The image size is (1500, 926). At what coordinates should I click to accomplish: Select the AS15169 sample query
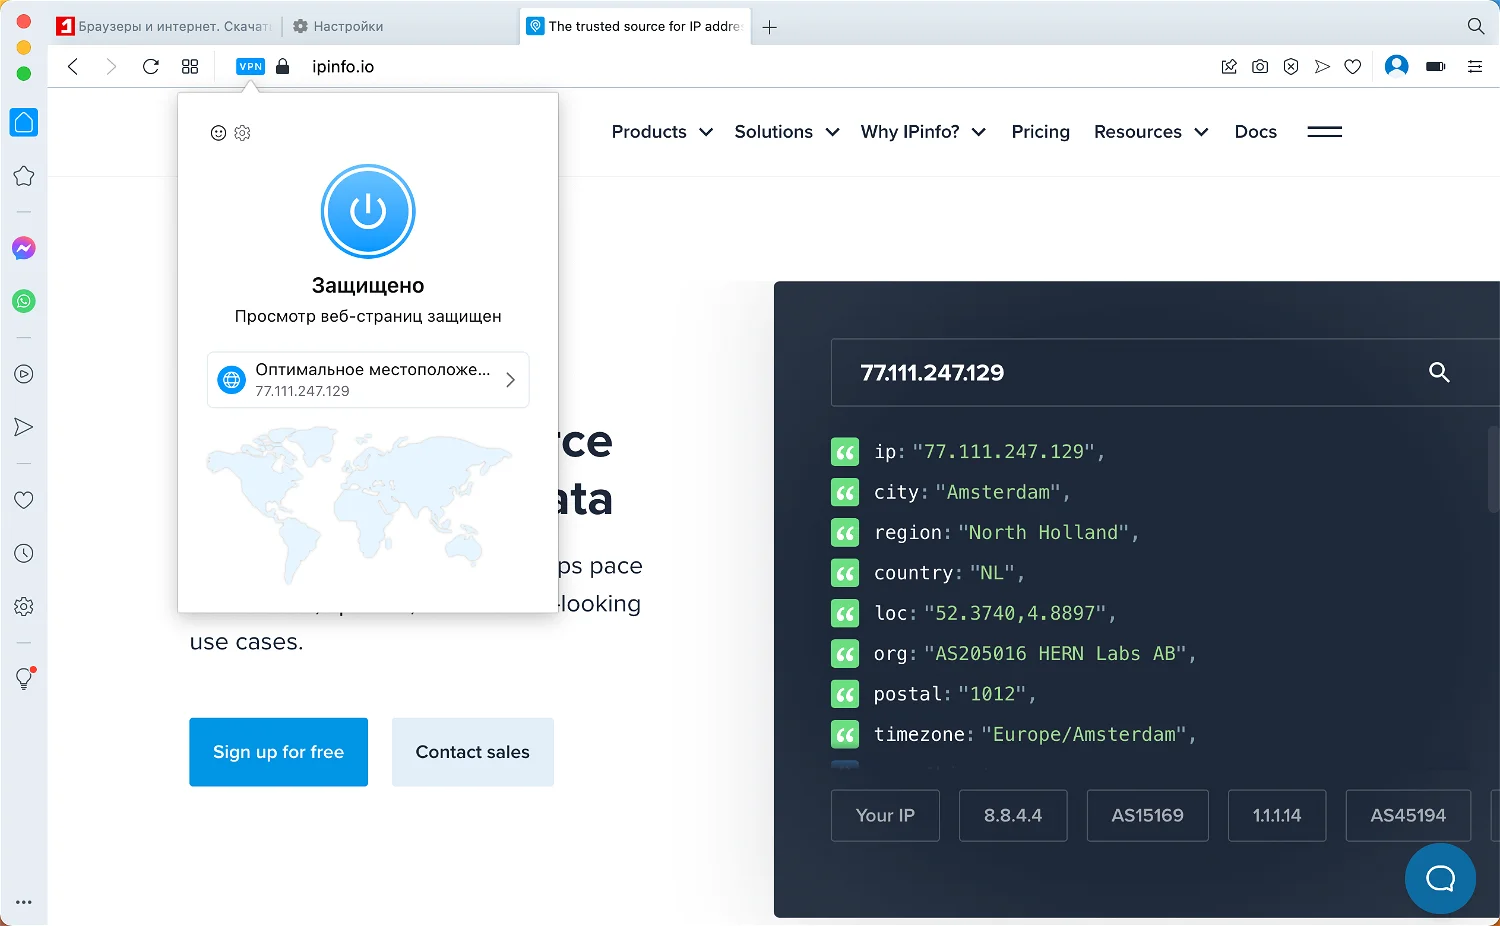(1147, 815)
